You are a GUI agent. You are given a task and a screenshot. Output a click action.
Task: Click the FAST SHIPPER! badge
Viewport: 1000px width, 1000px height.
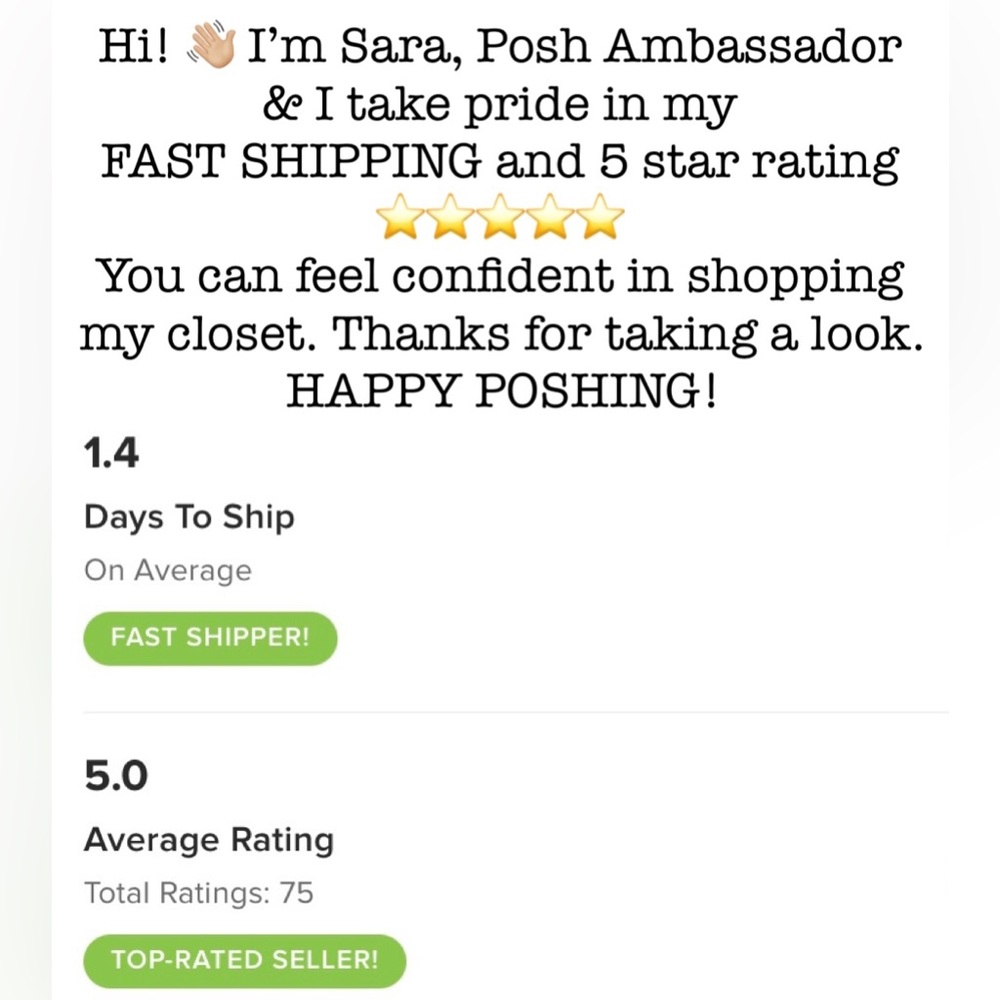click(210, 638)
